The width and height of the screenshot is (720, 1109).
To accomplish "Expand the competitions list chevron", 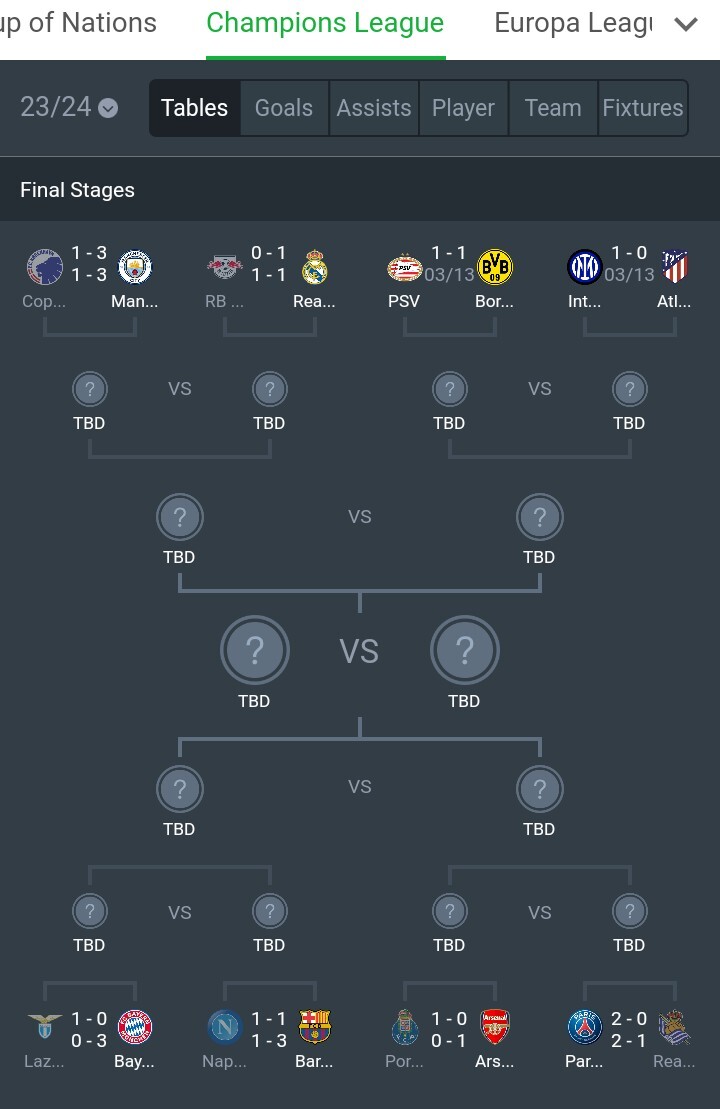I will coord(686,25).
